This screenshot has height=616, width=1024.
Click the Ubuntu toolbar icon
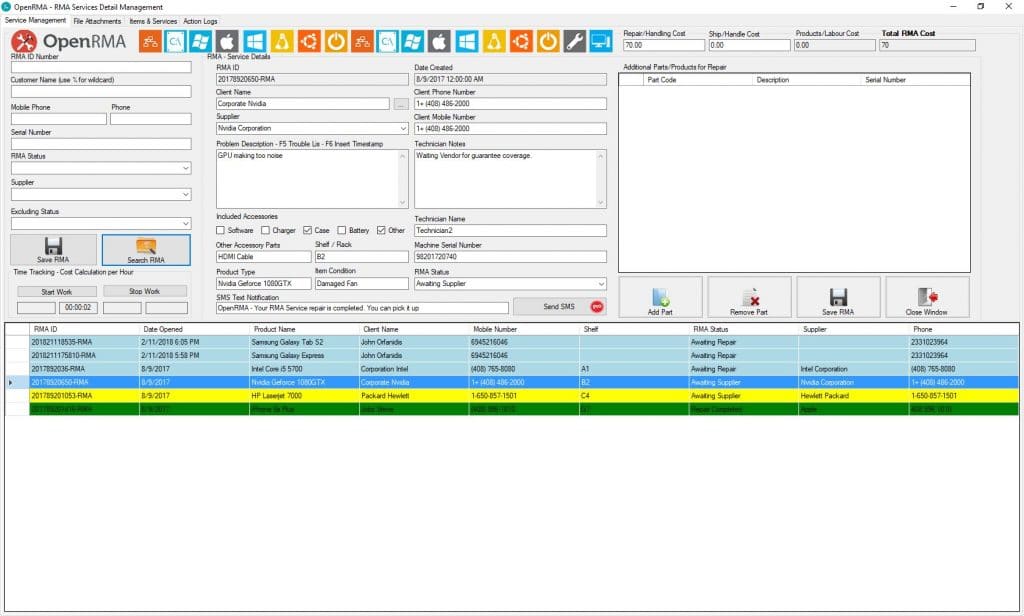[307, 42]
